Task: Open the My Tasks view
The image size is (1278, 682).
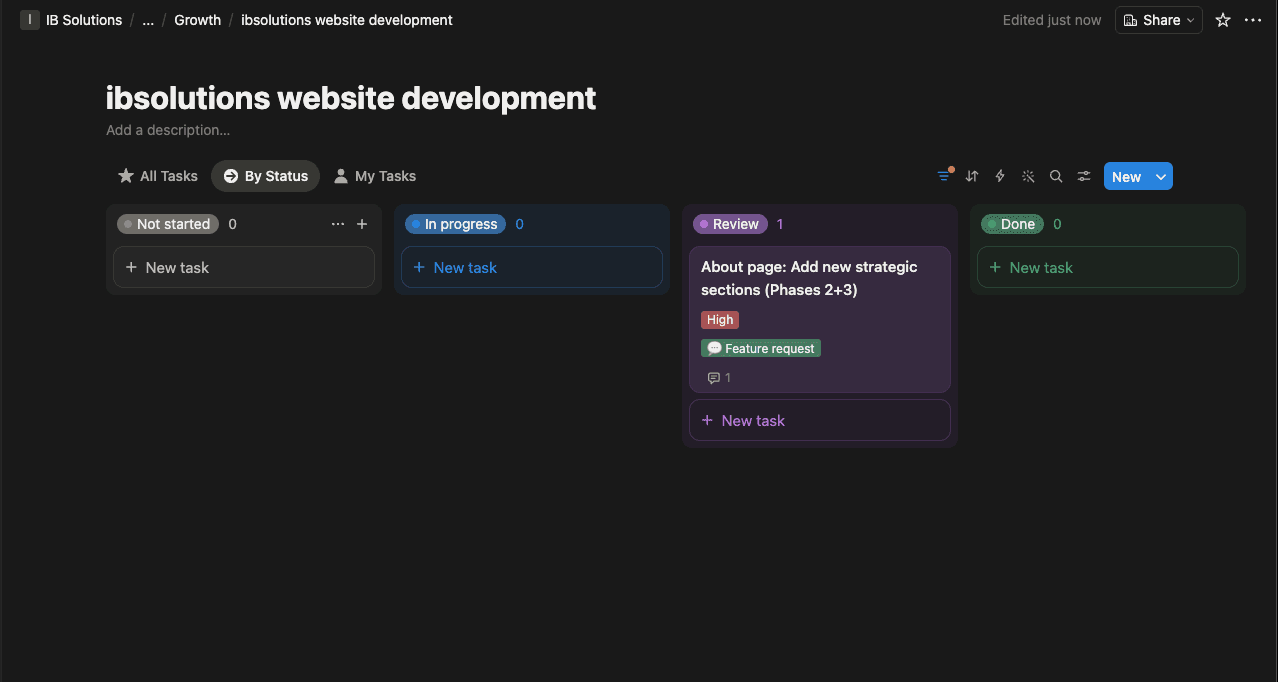Action: pyautogui.click(x=374, y=175)
